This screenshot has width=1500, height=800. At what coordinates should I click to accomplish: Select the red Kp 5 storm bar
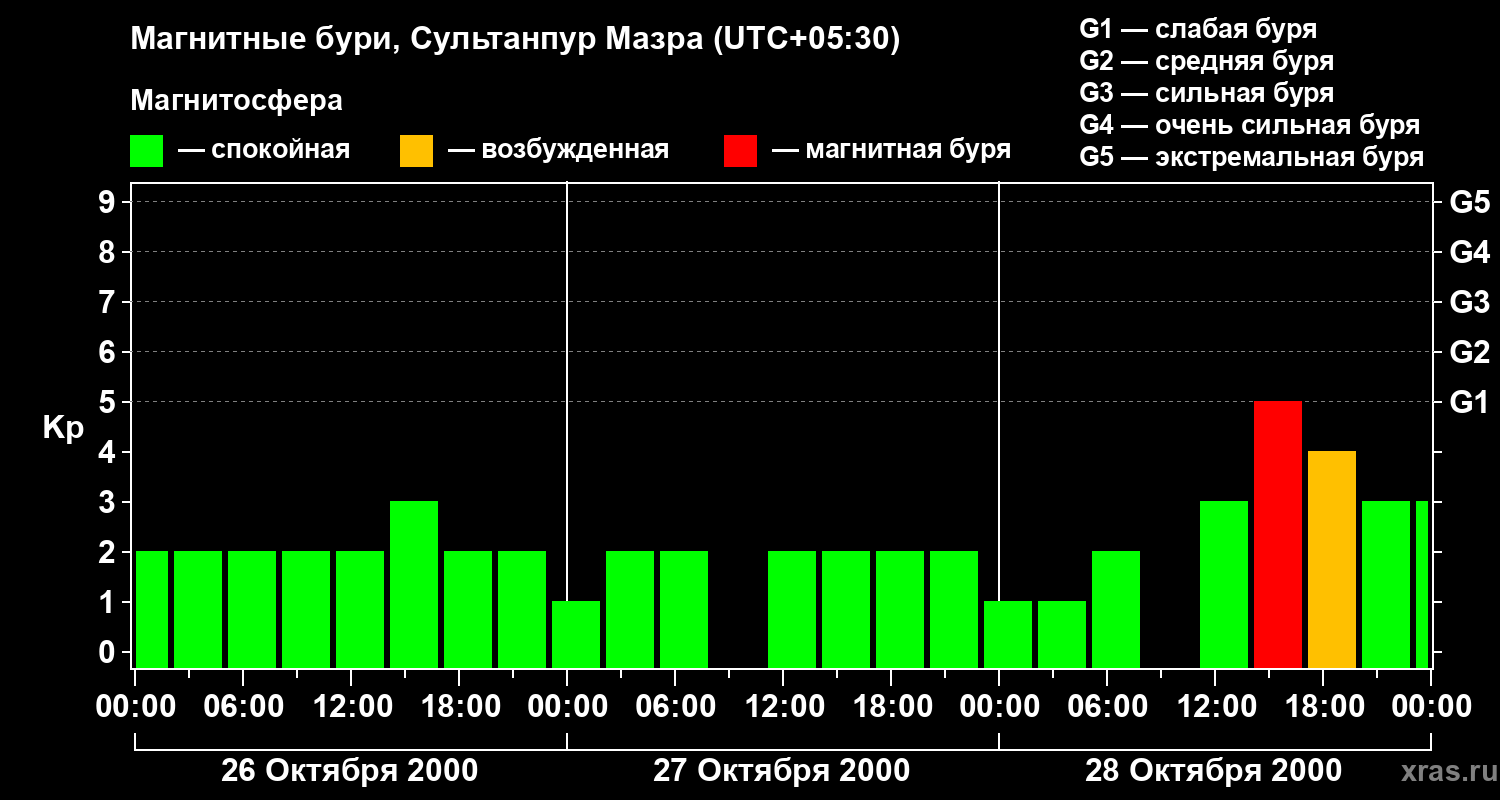click(x=1278, y=534)
